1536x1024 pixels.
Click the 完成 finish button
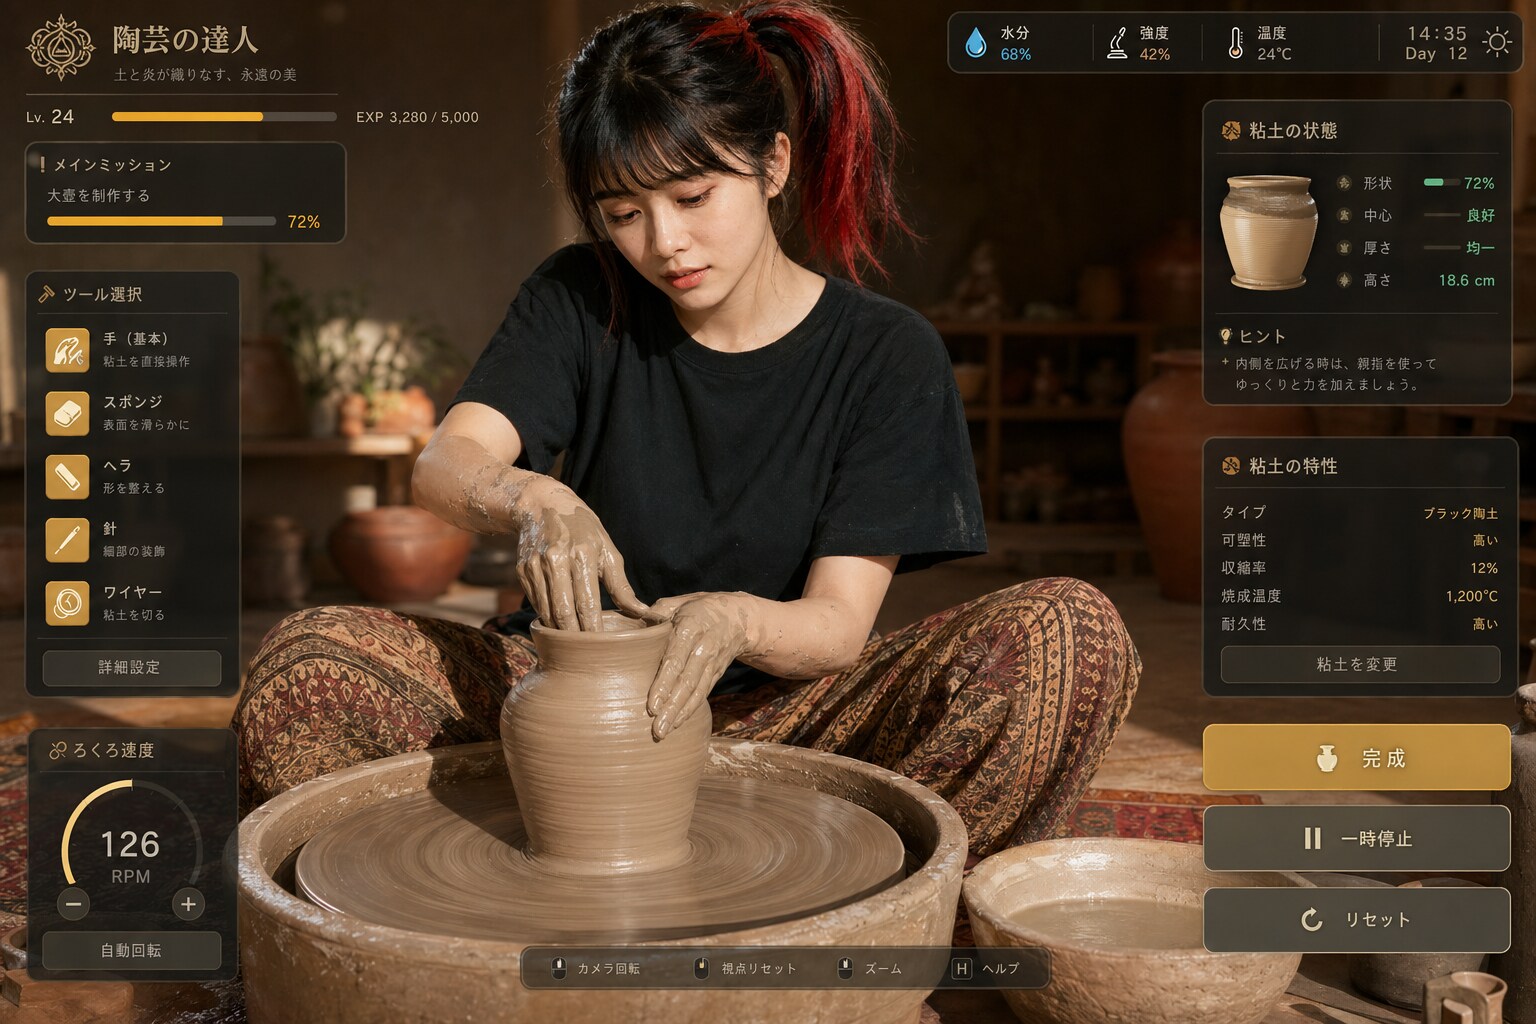[x=1357, y=758]
